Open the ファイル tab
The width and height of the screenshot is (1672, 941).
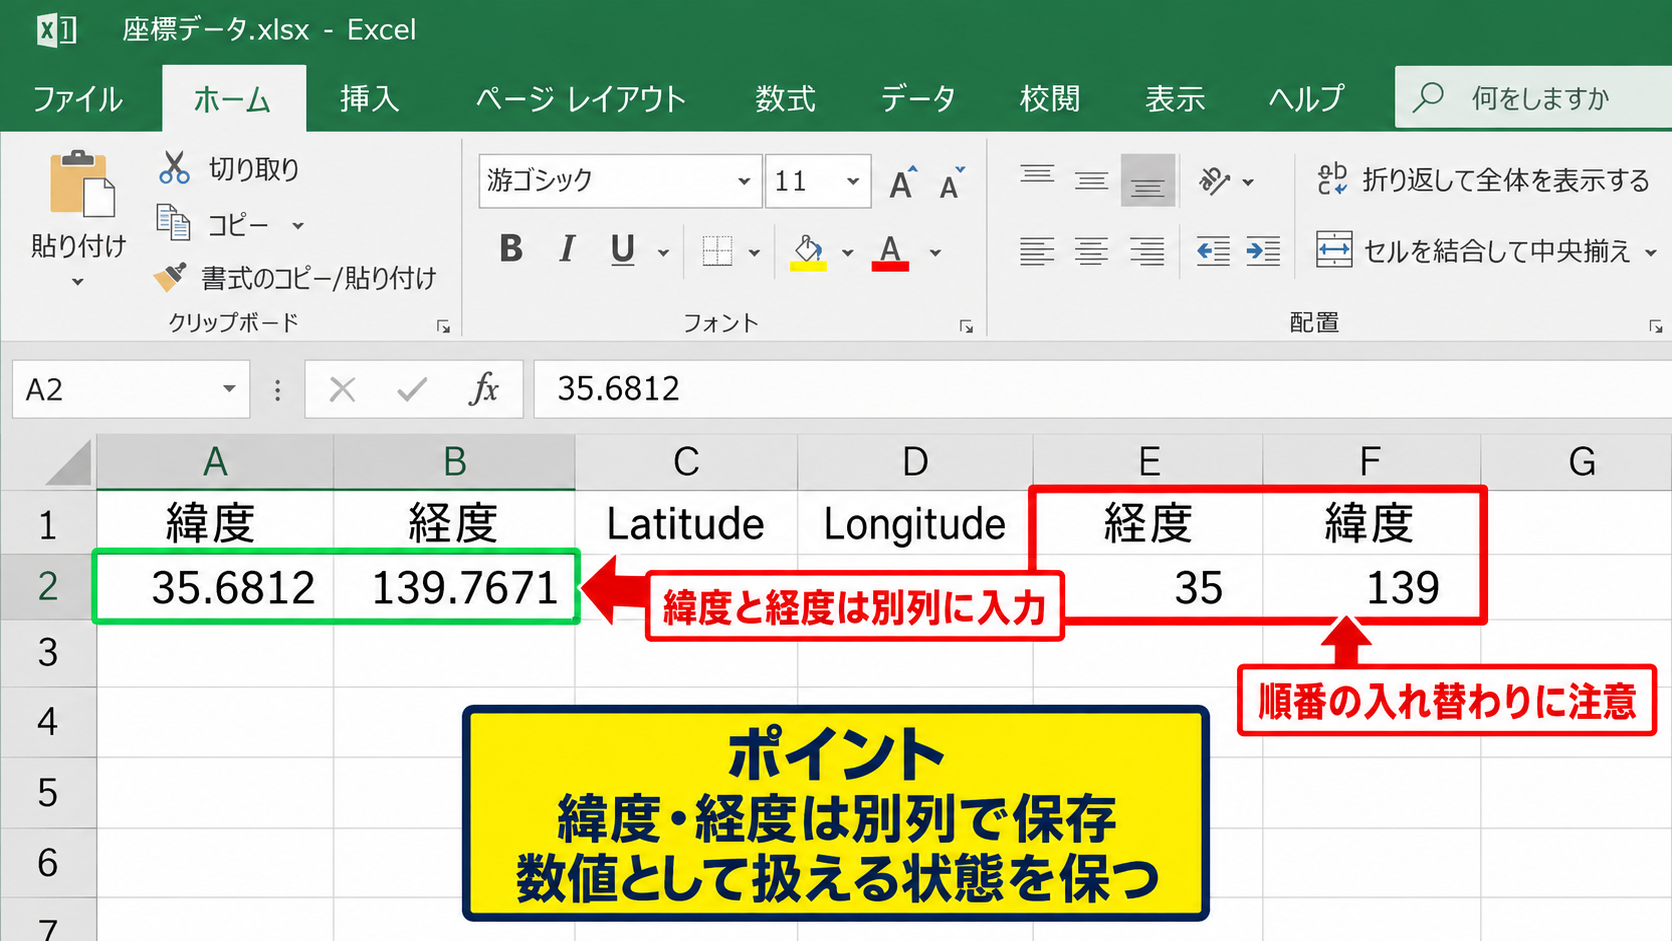(78, 99)
